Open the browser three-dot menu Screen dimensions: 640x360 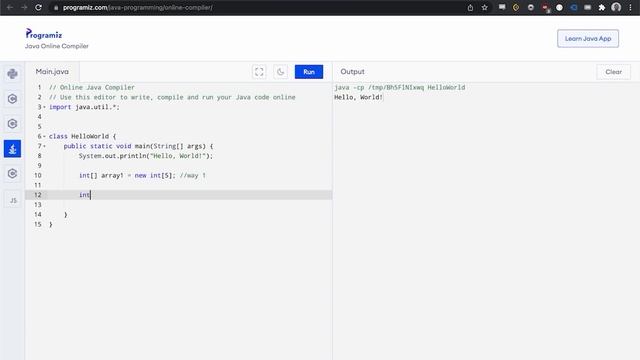(x=631, y=7)
